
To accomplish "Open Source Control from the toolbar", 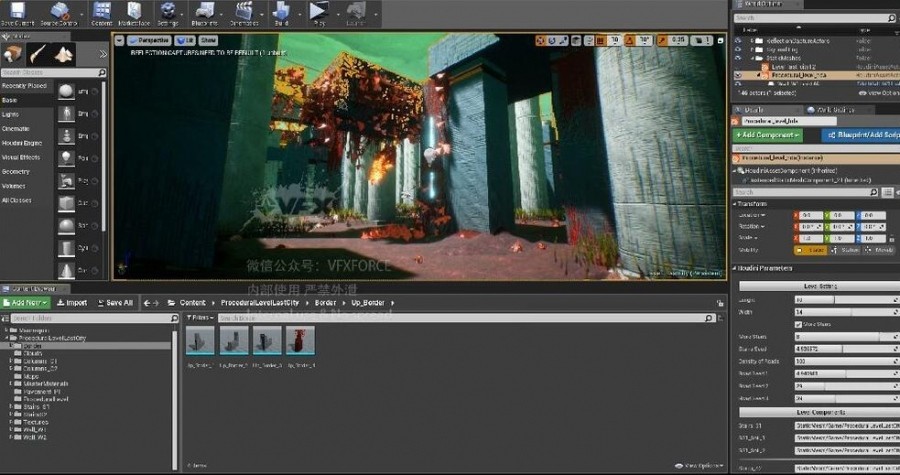I will (x=59, y=13).
